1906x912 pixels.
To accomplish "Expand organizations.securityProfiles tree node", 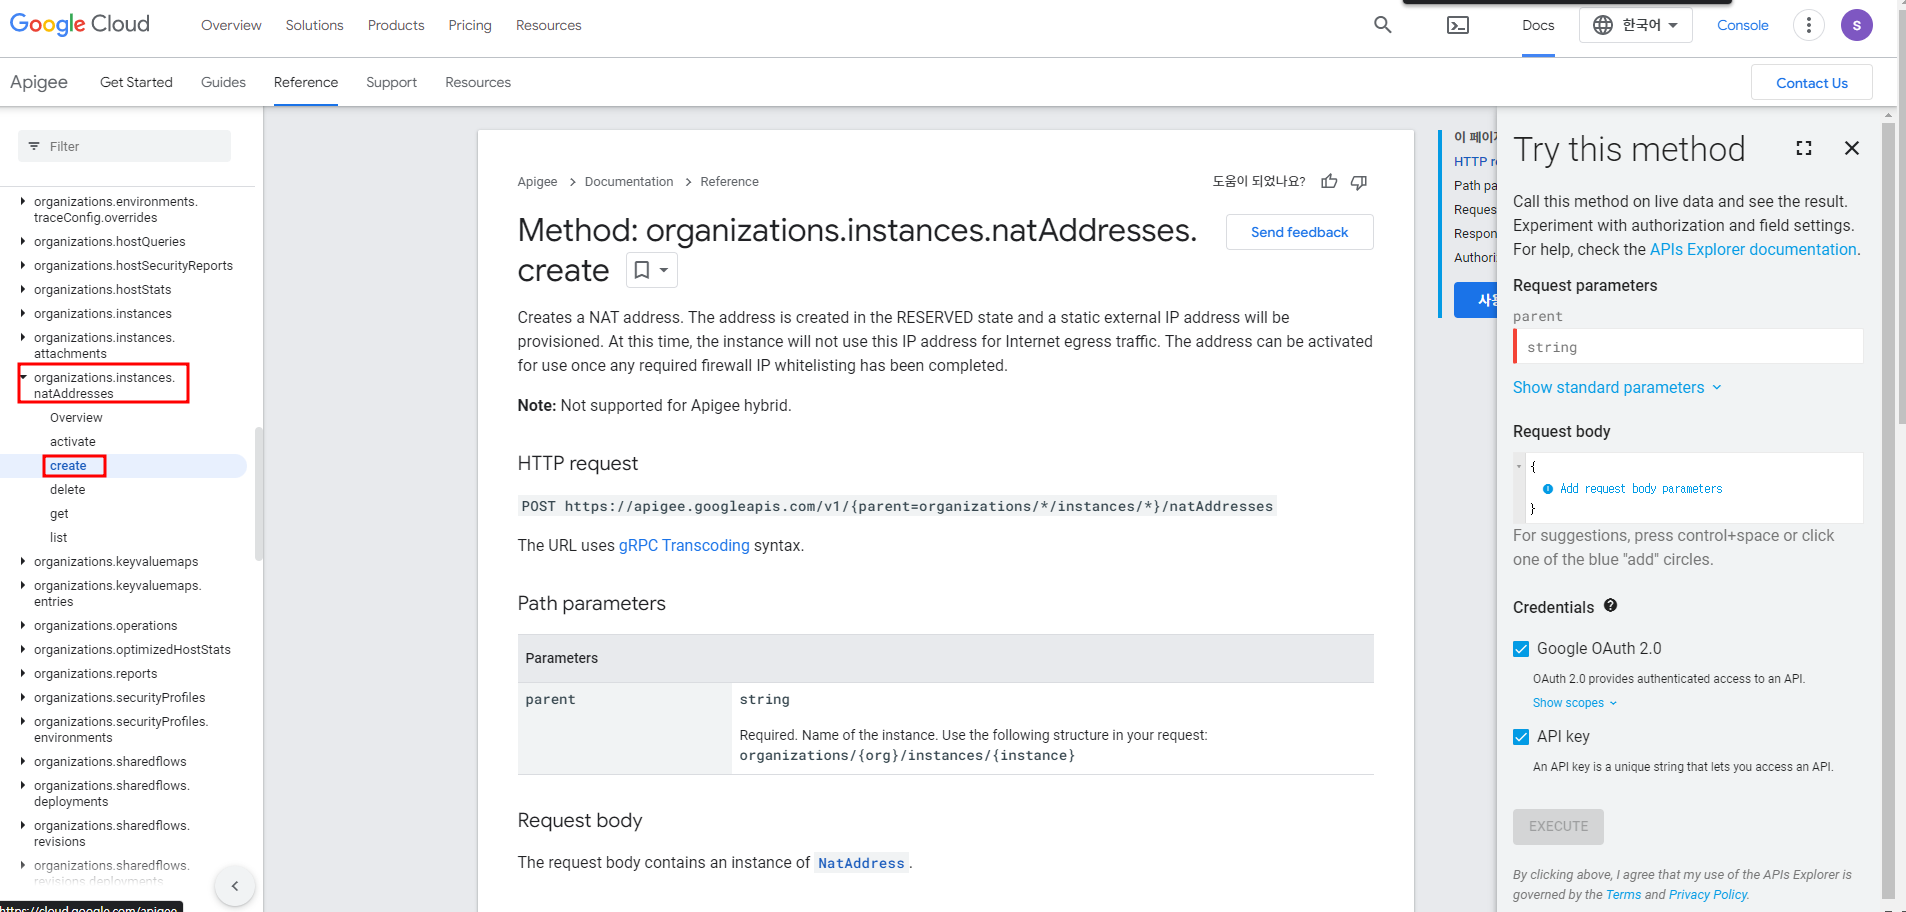I will 23,697.
